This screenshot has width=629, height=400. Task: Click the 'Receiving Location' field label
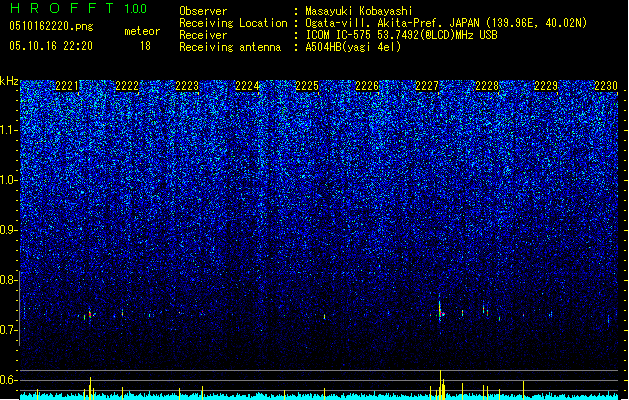pyautogui.click(x=233, y=23)
